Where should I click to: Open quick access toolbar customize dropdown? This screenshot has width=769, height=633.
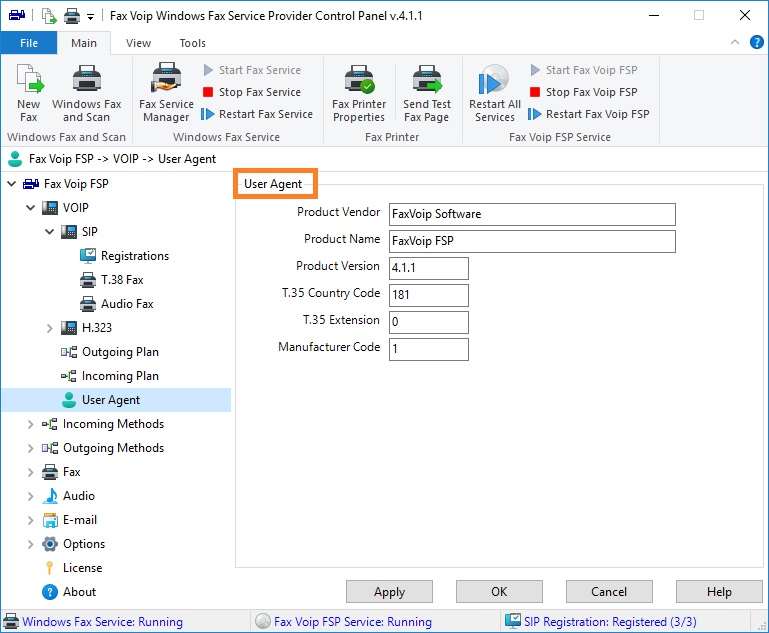[x=90, y=17]
